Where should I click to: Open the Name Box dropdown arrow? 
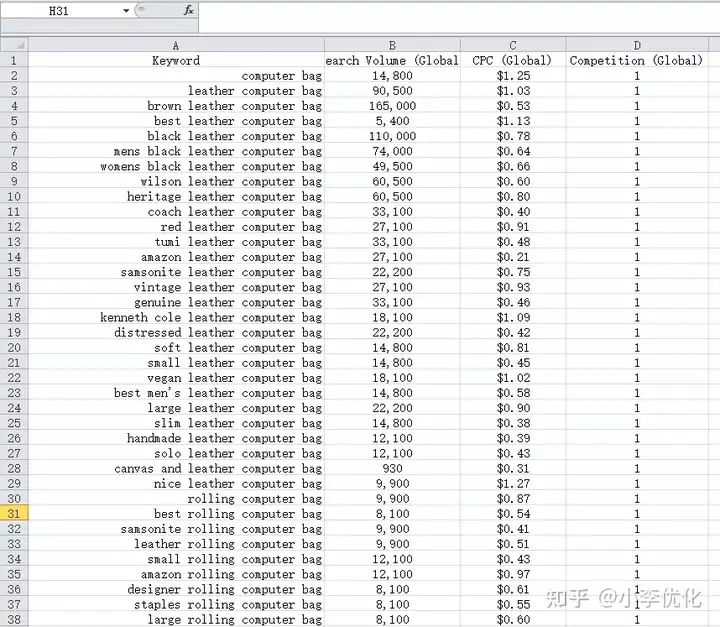(126, 11)
